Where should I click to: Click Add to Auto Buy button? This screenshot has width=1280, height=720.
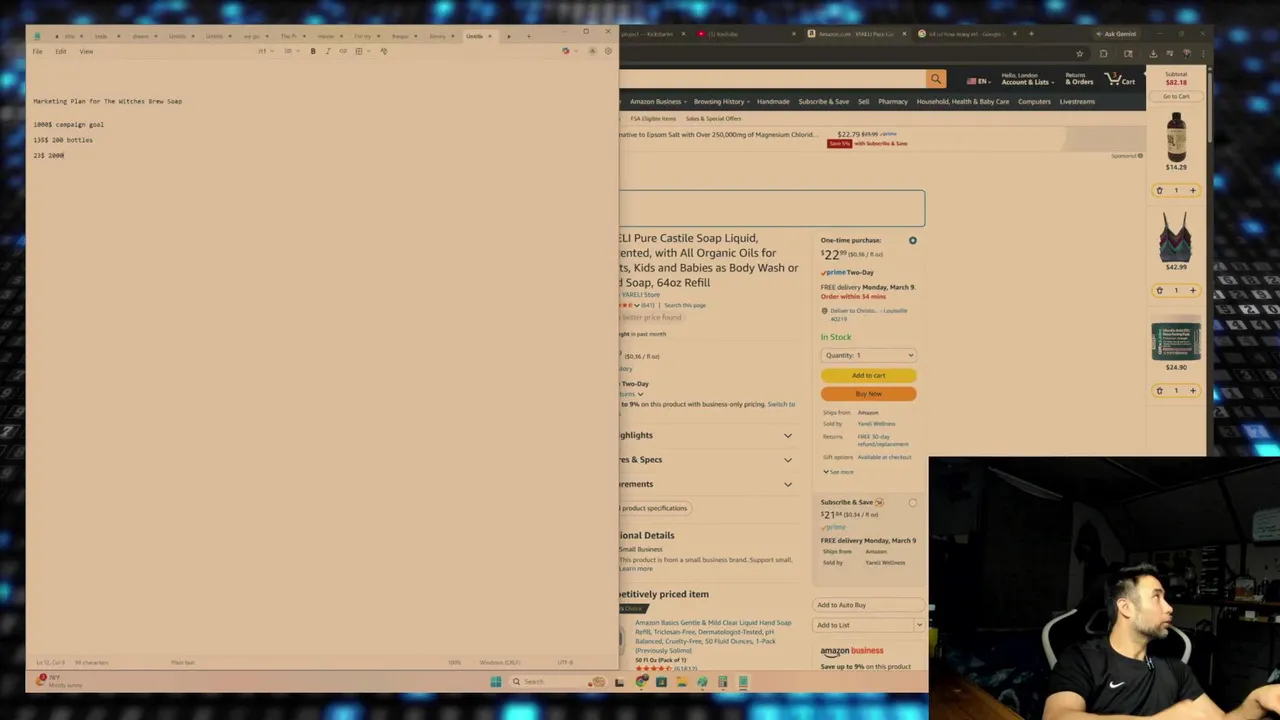pos(868,605)
